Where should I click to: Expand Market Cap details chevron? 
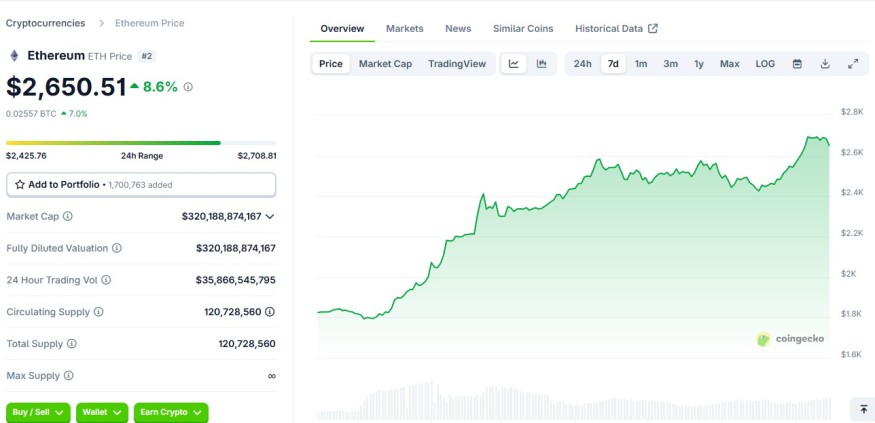point(270,217)
